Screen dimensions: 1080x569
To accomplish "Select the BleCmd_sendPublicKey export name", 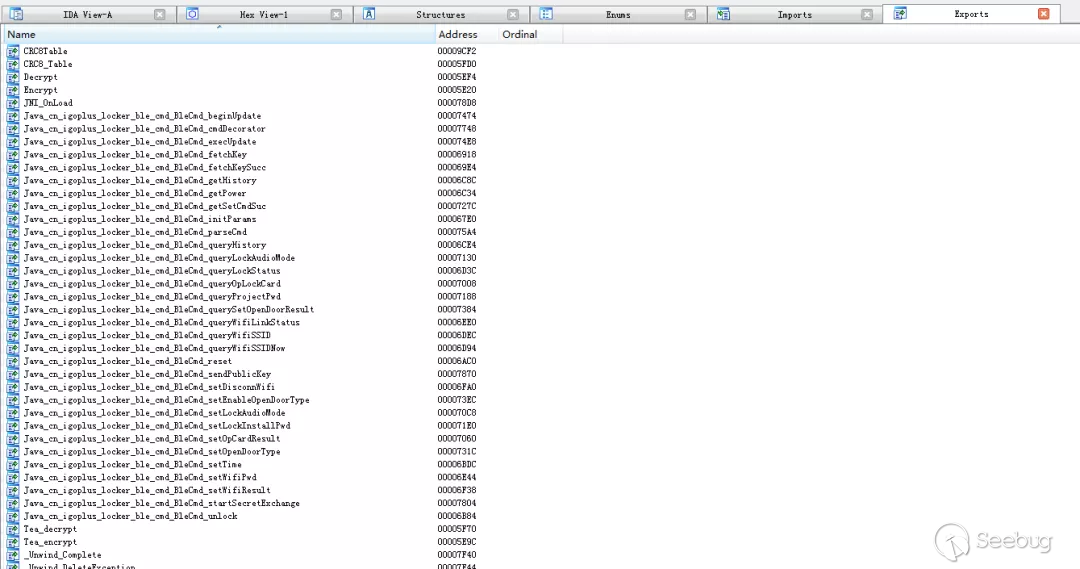I will [x=147, y=374].
